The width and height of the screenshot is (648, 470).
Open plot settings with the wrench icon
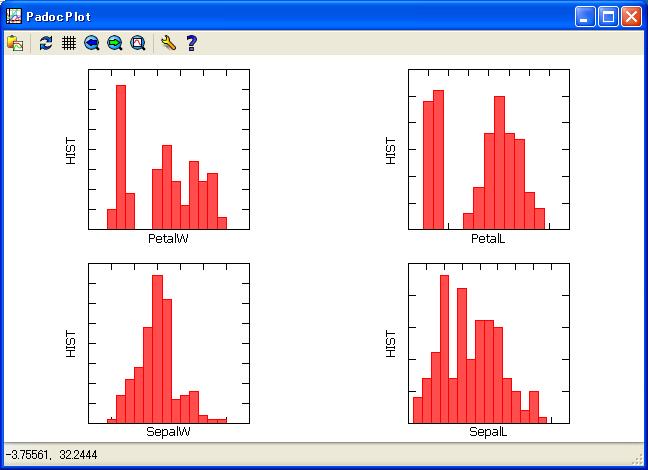pos(168,43)
